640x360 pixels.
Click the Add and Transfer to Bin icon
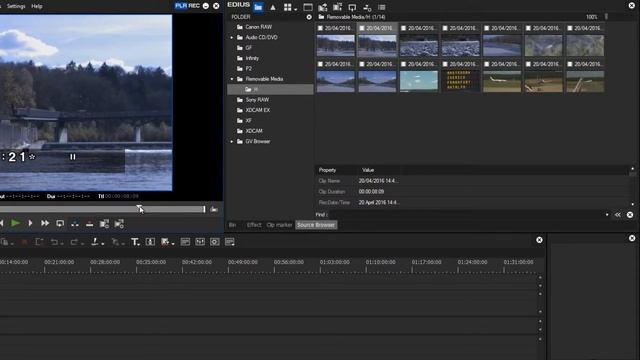(338, 7)
